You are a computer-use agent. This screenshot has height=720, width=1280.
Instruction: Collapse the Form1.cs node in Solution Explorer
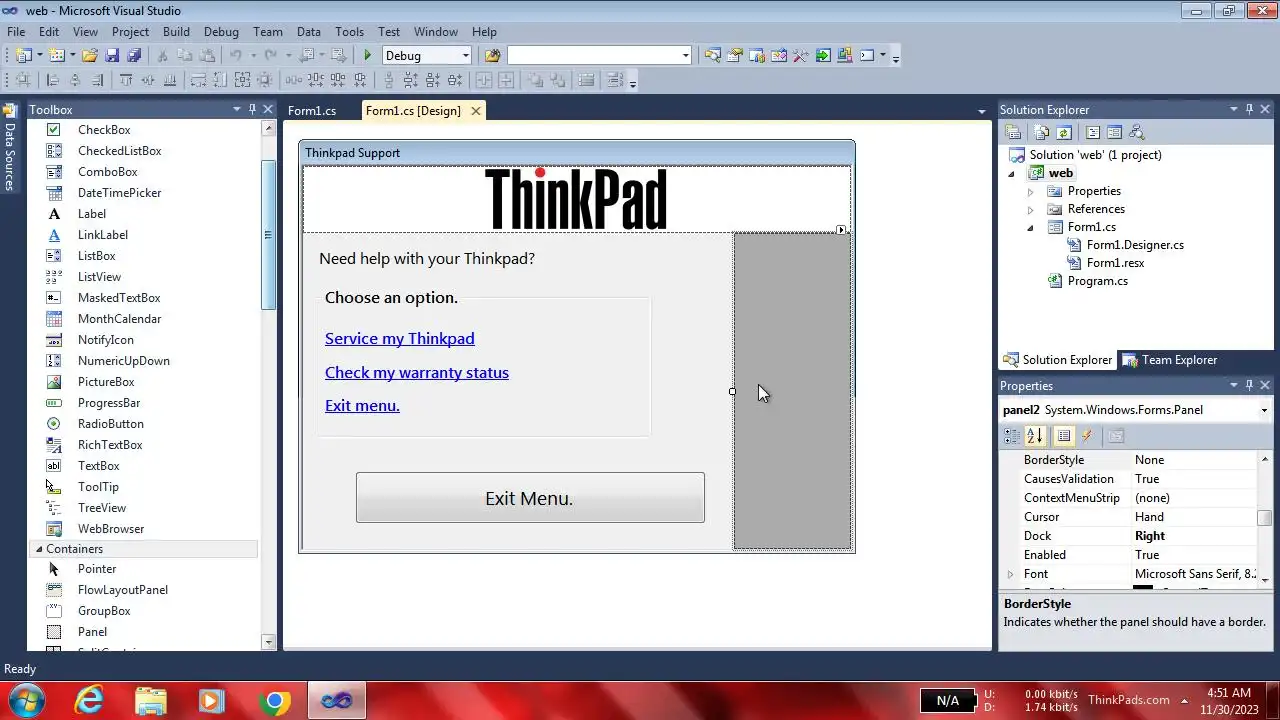1031,227
